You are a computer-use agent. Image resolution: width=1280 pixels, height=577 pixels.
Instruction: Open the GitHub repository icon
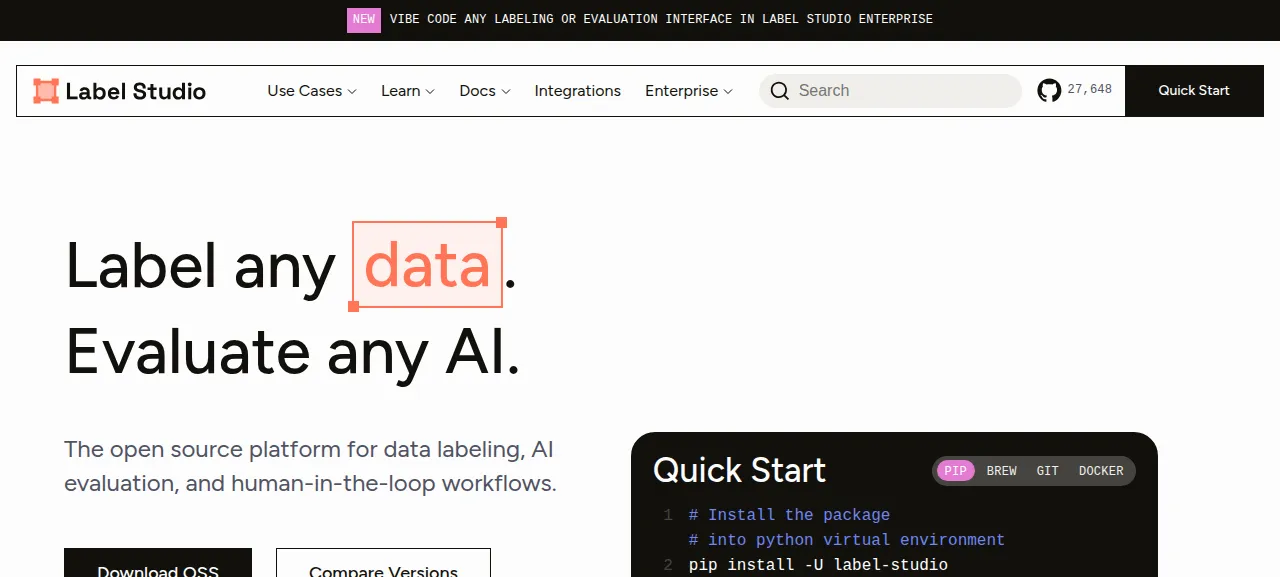[x=1049, y=90]
